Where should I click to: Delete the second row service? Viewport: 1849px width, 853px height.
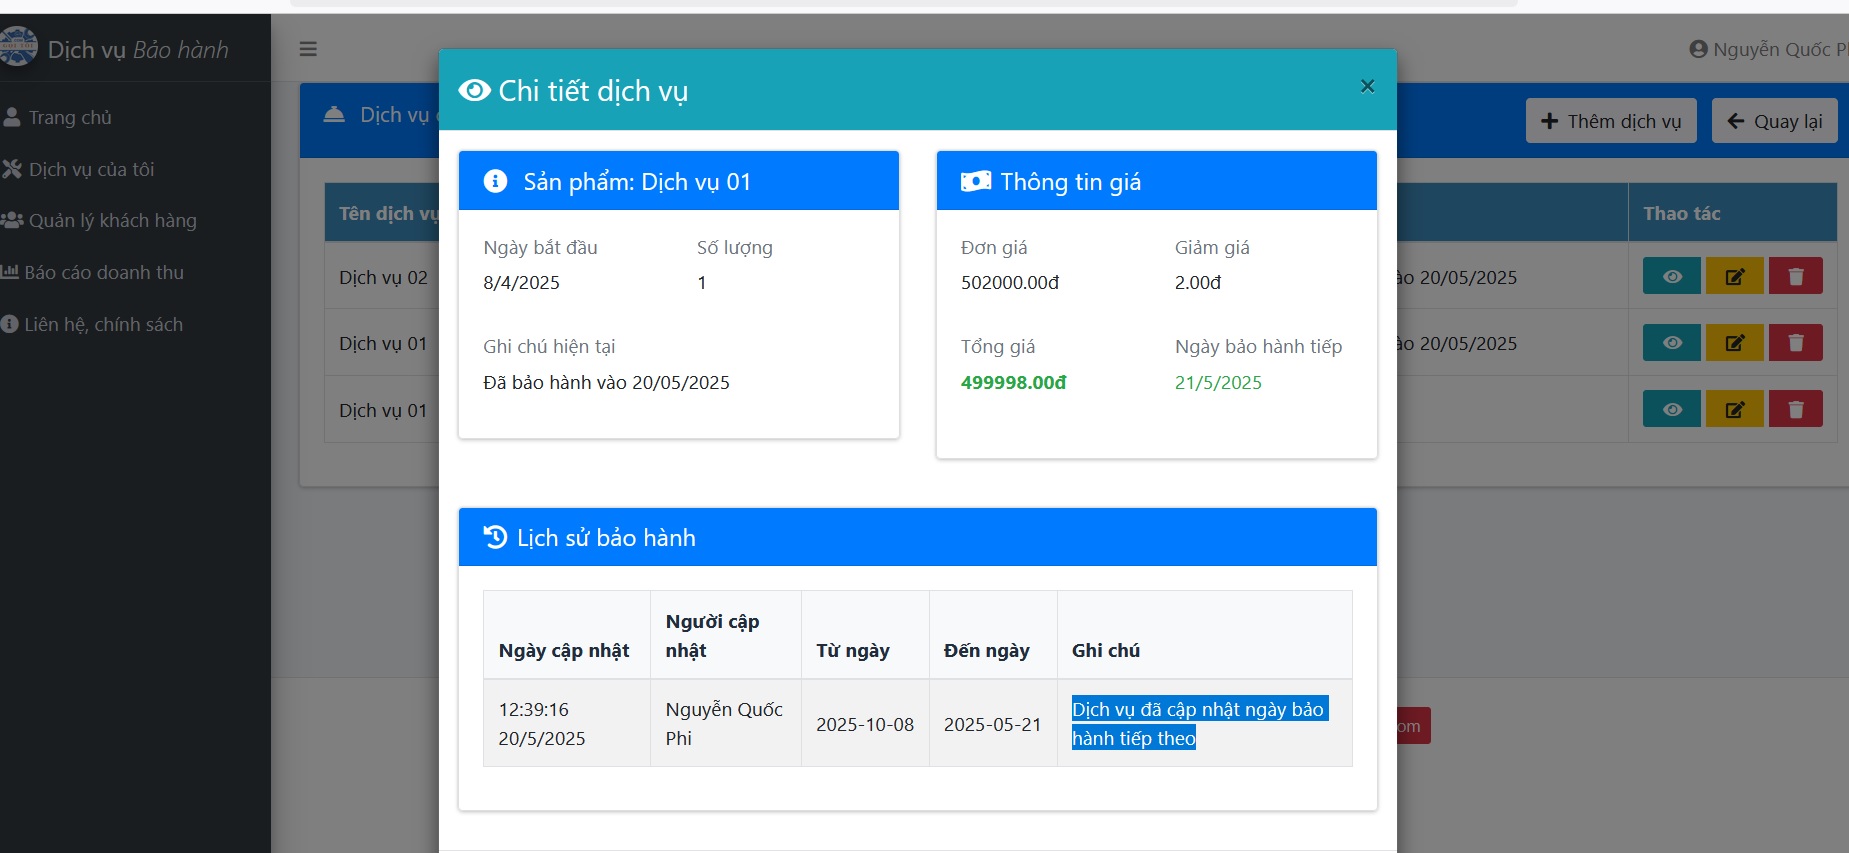(x=1795, y=343)
